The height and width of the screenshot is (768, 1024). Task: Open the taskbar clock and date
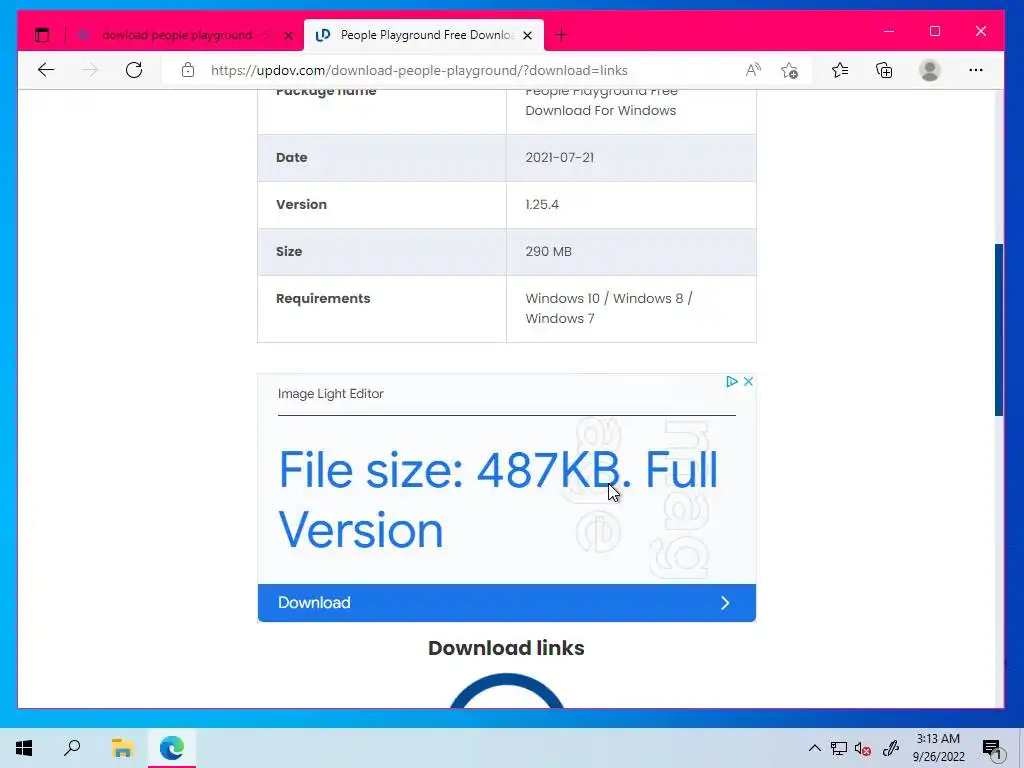coord(938,748)
